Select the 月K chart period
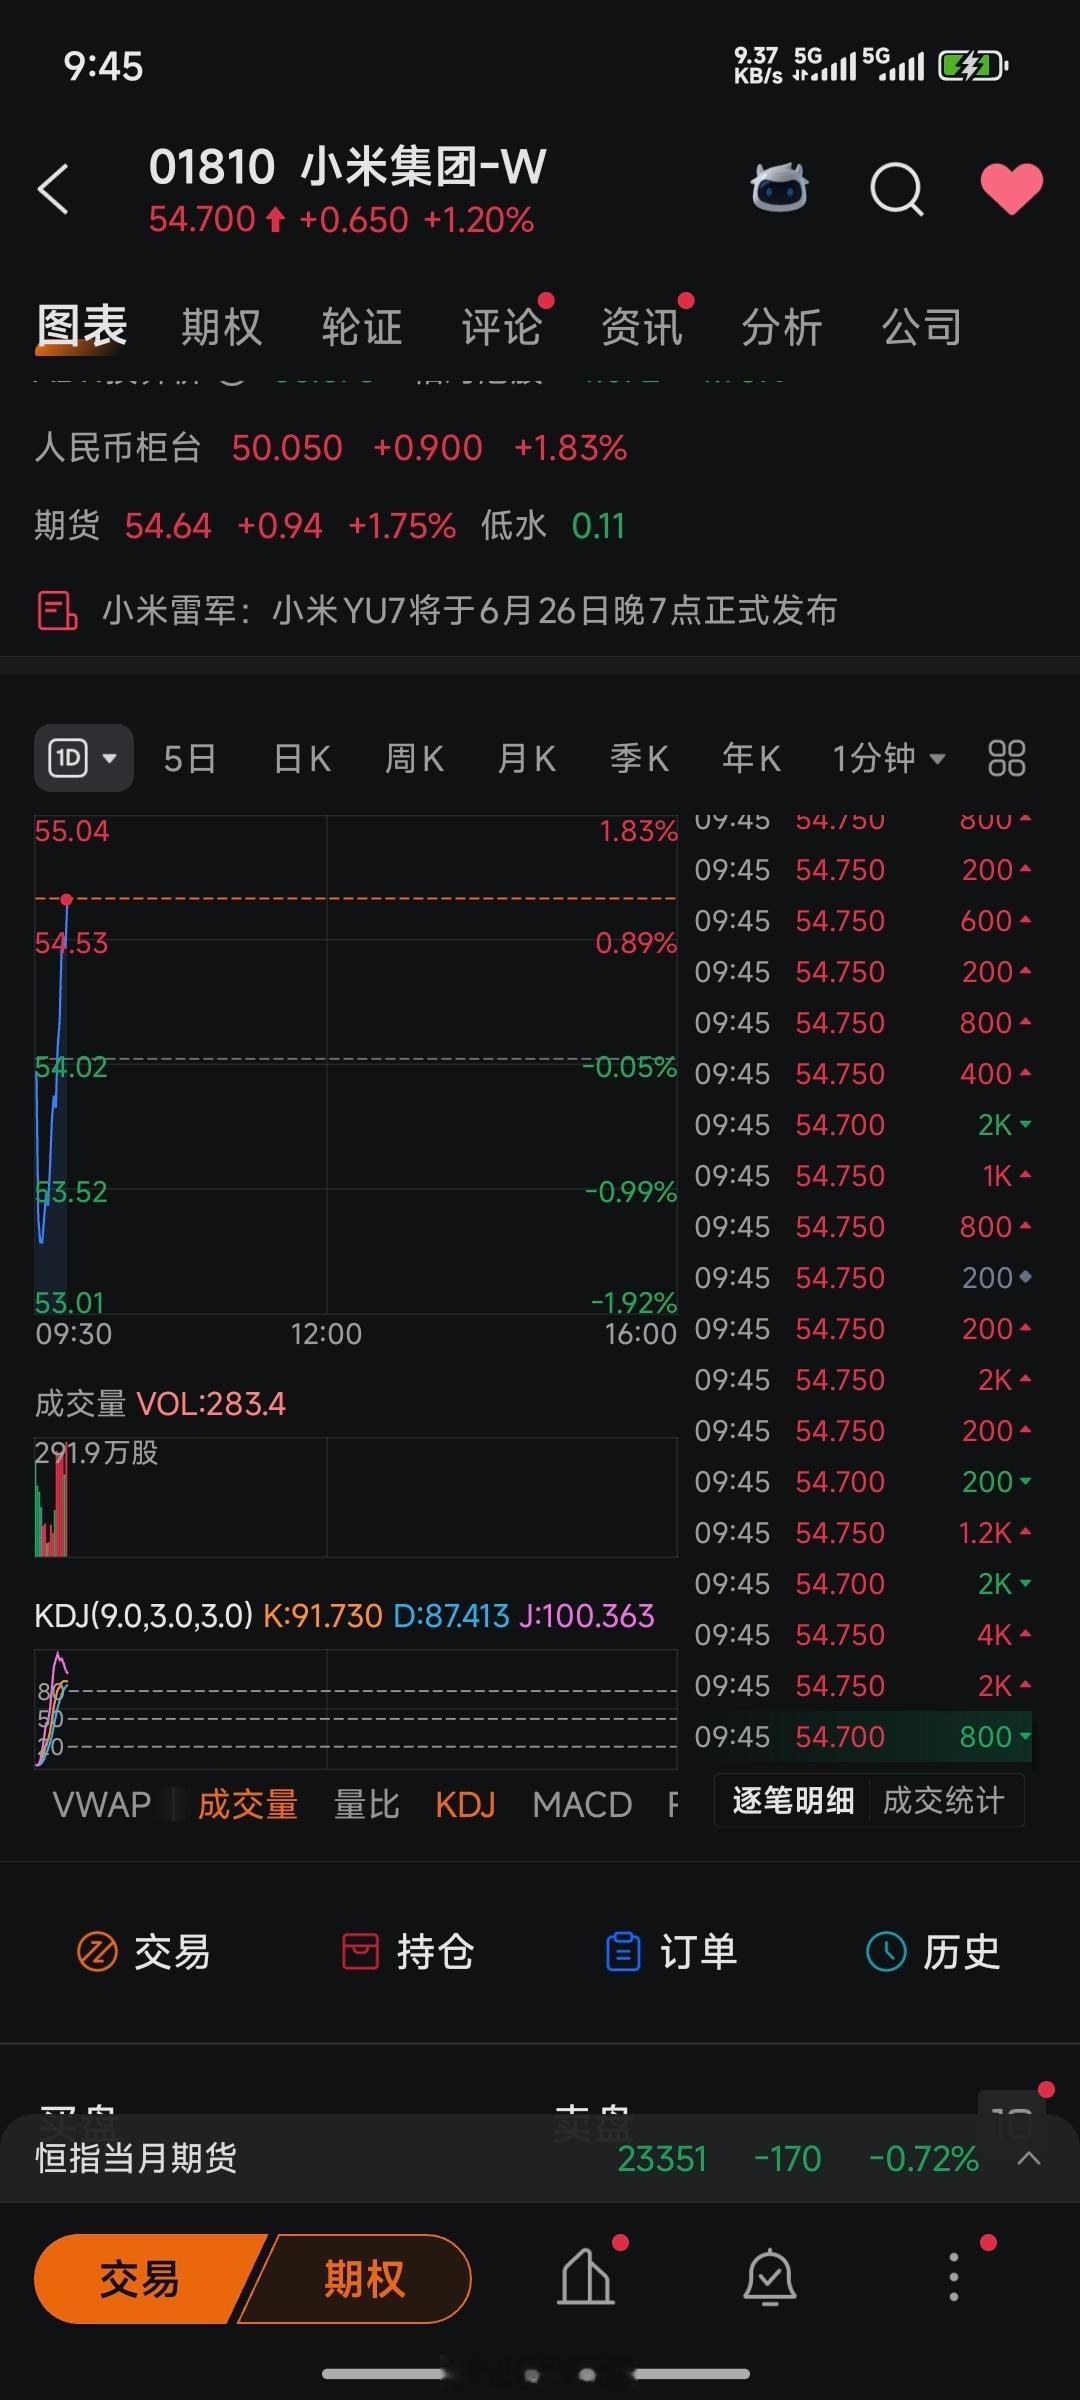Screen dimensions: 1080x2400 [x=526, y=759]
